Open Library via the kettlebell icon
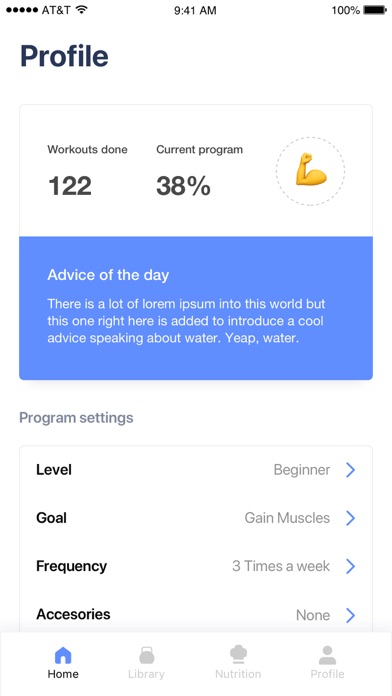 coord(146,655)
